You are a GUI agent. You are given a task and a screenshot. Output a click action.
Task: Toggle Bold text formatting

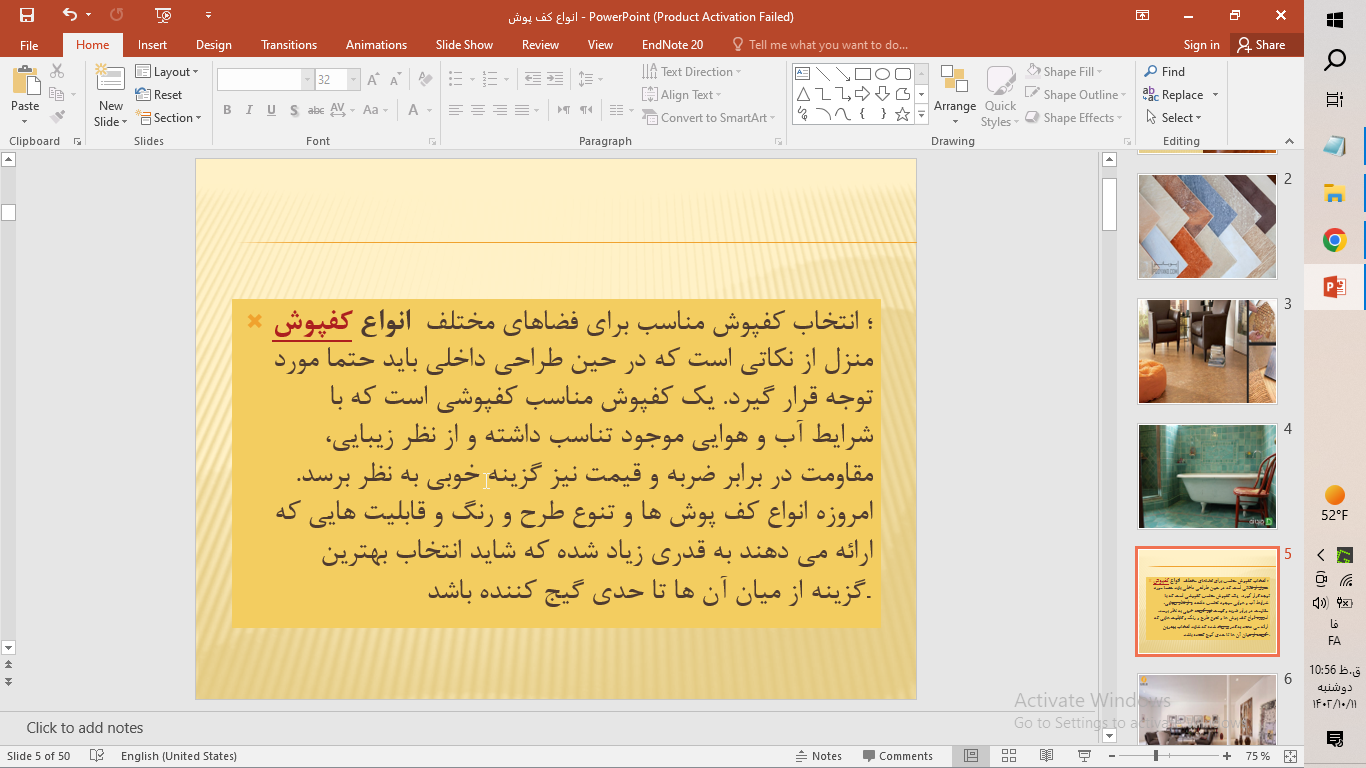(227, 110)
